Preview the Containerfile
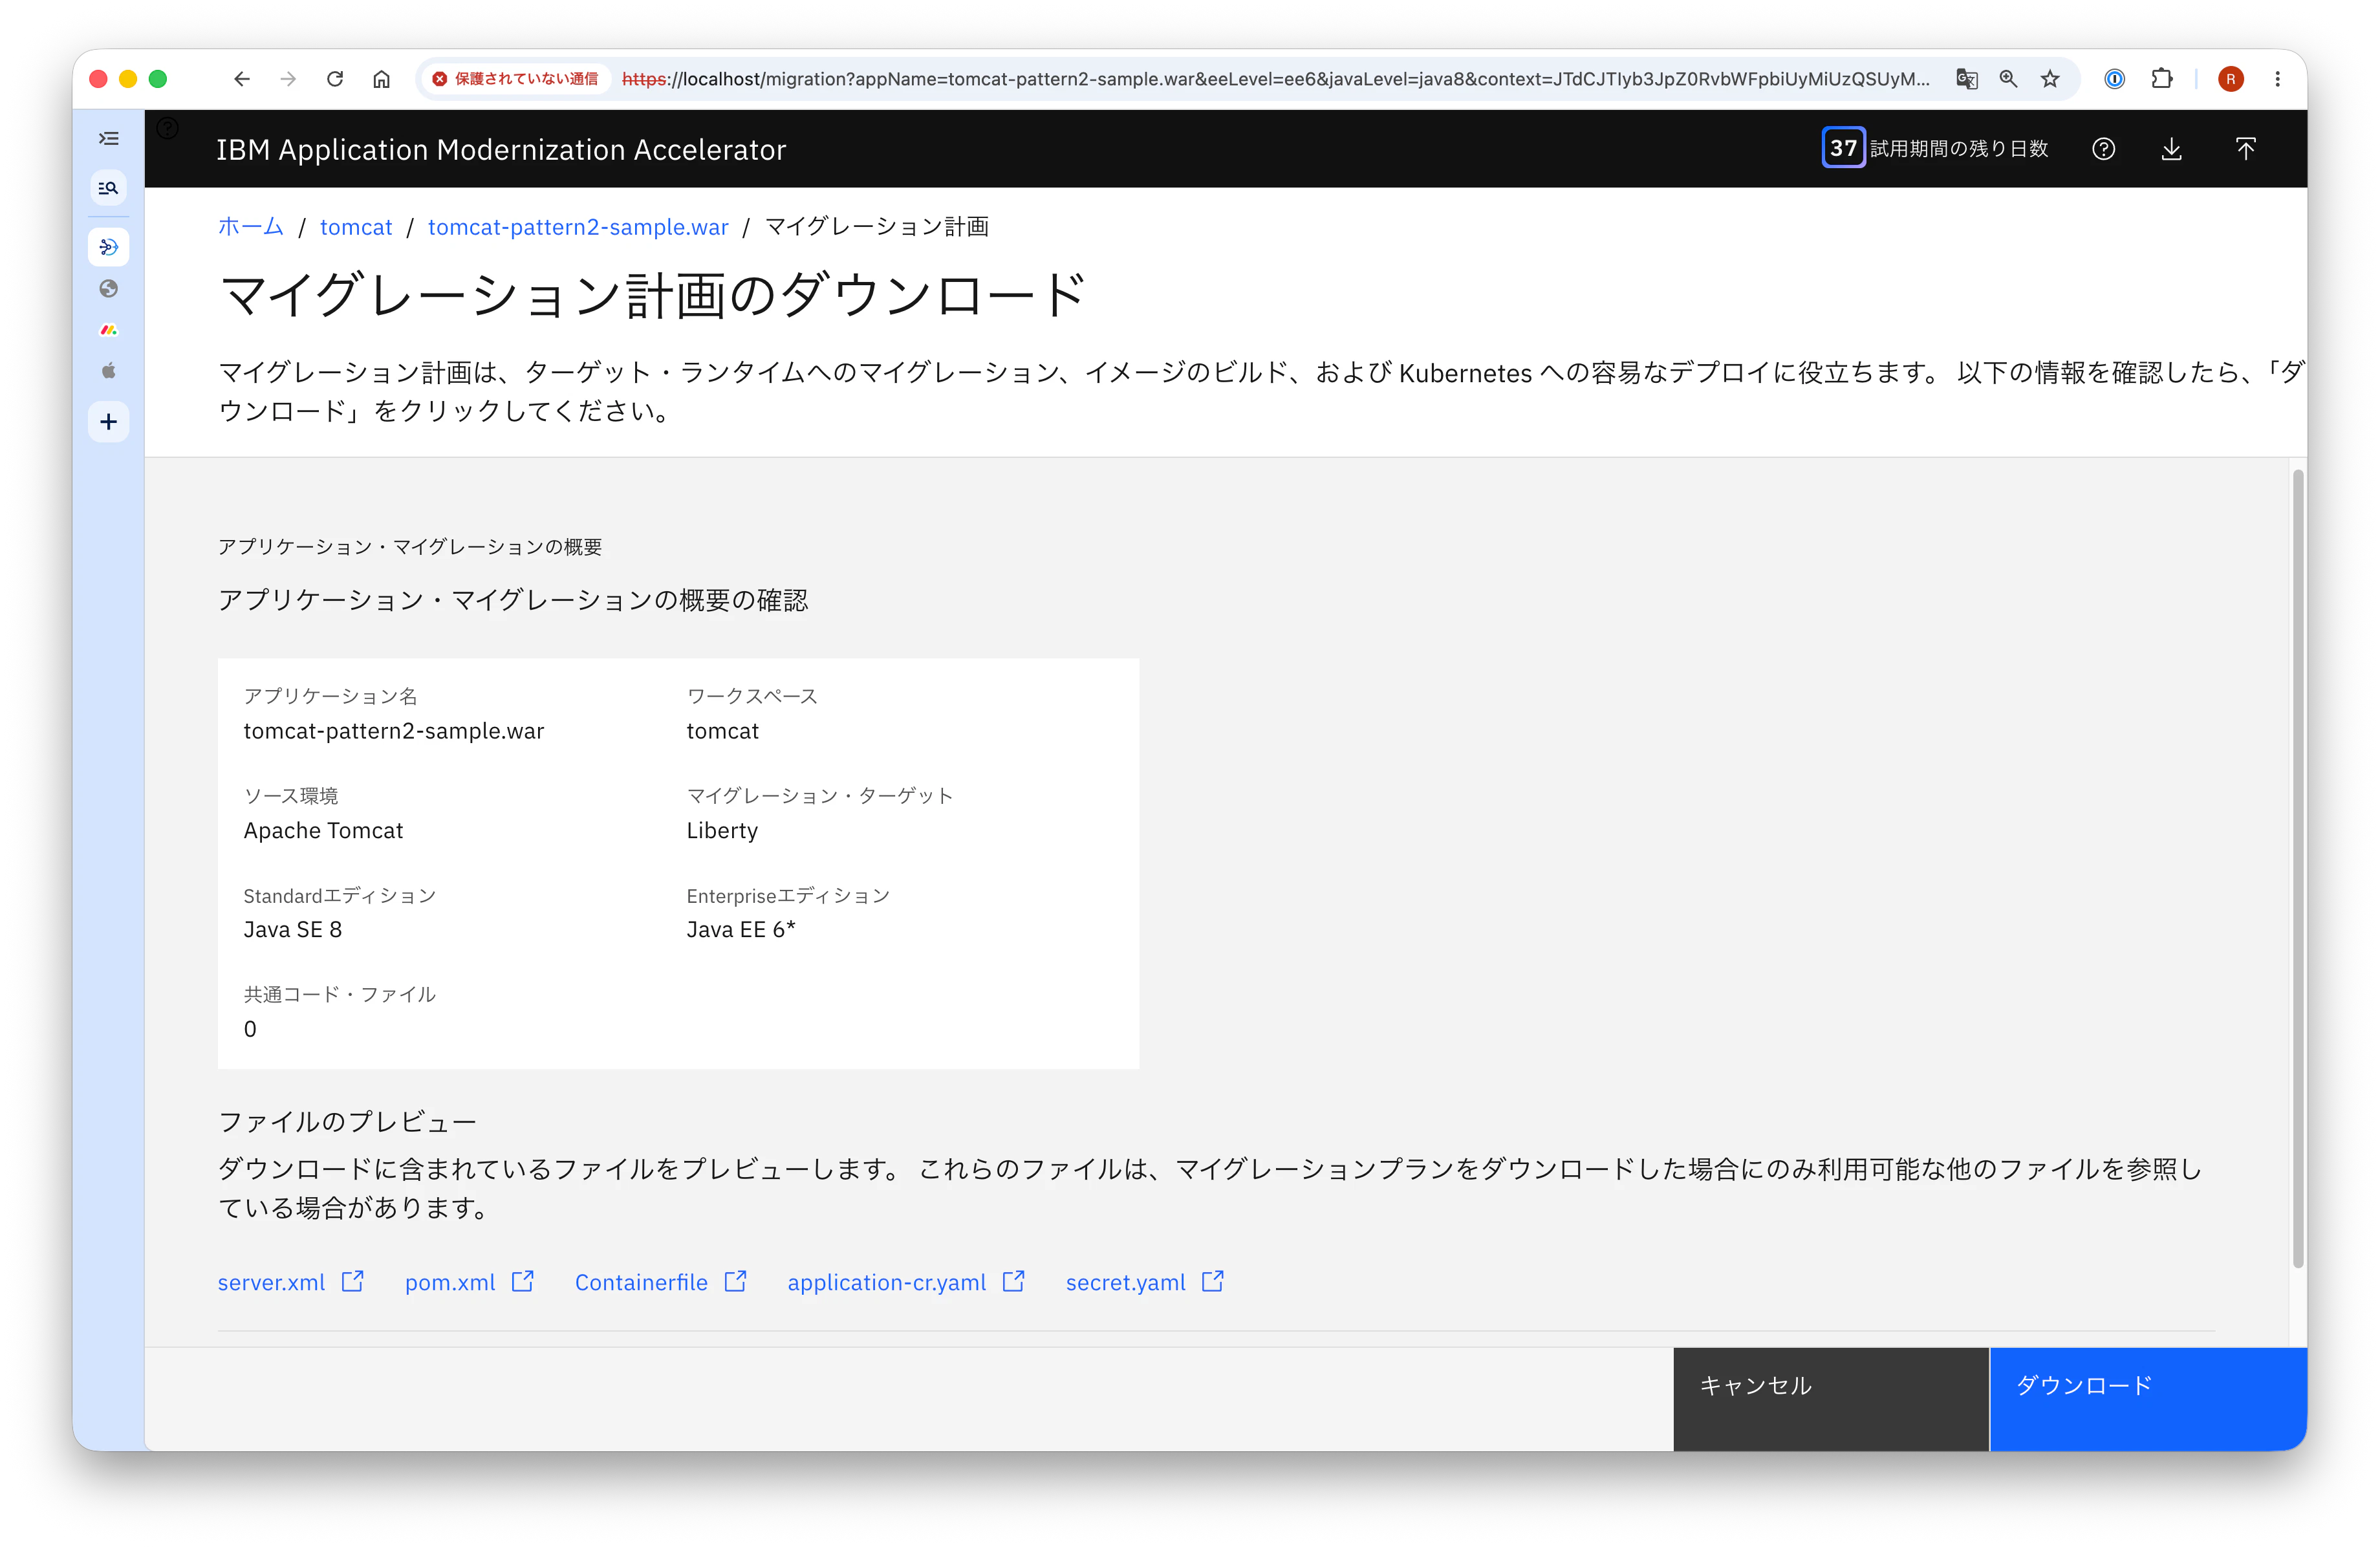This screenshot has width=2380, height=1547. point(661,1282)
